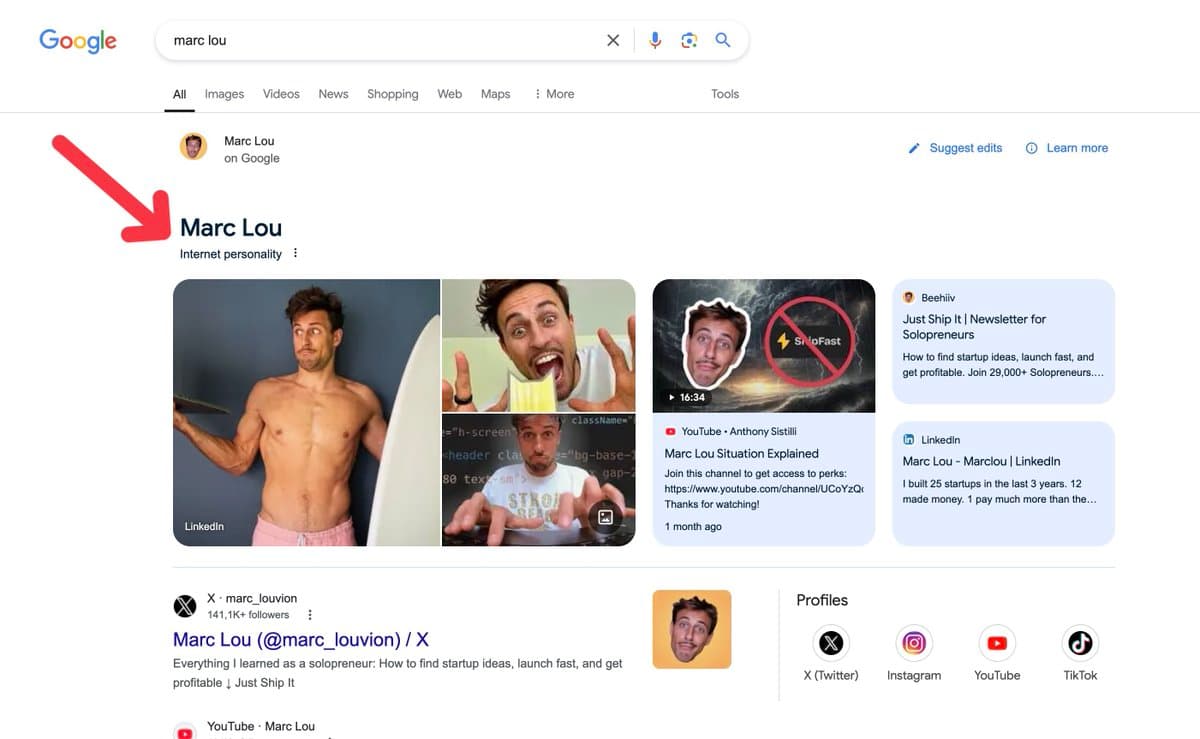Open the TikTok profile icon
The image size is (1200, 739).
[x=1080, y=643]
